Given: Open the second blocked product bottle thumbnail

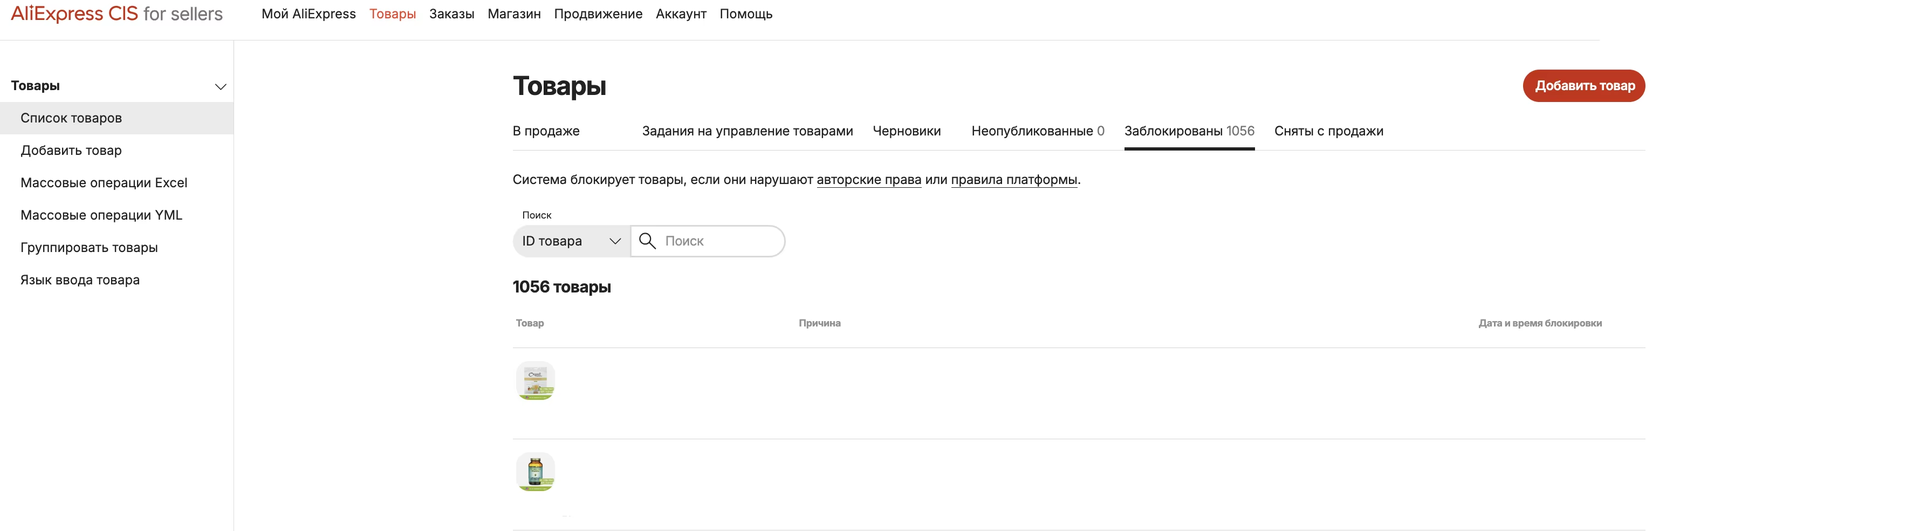Looking at the screenshot, I should point(535,472).
